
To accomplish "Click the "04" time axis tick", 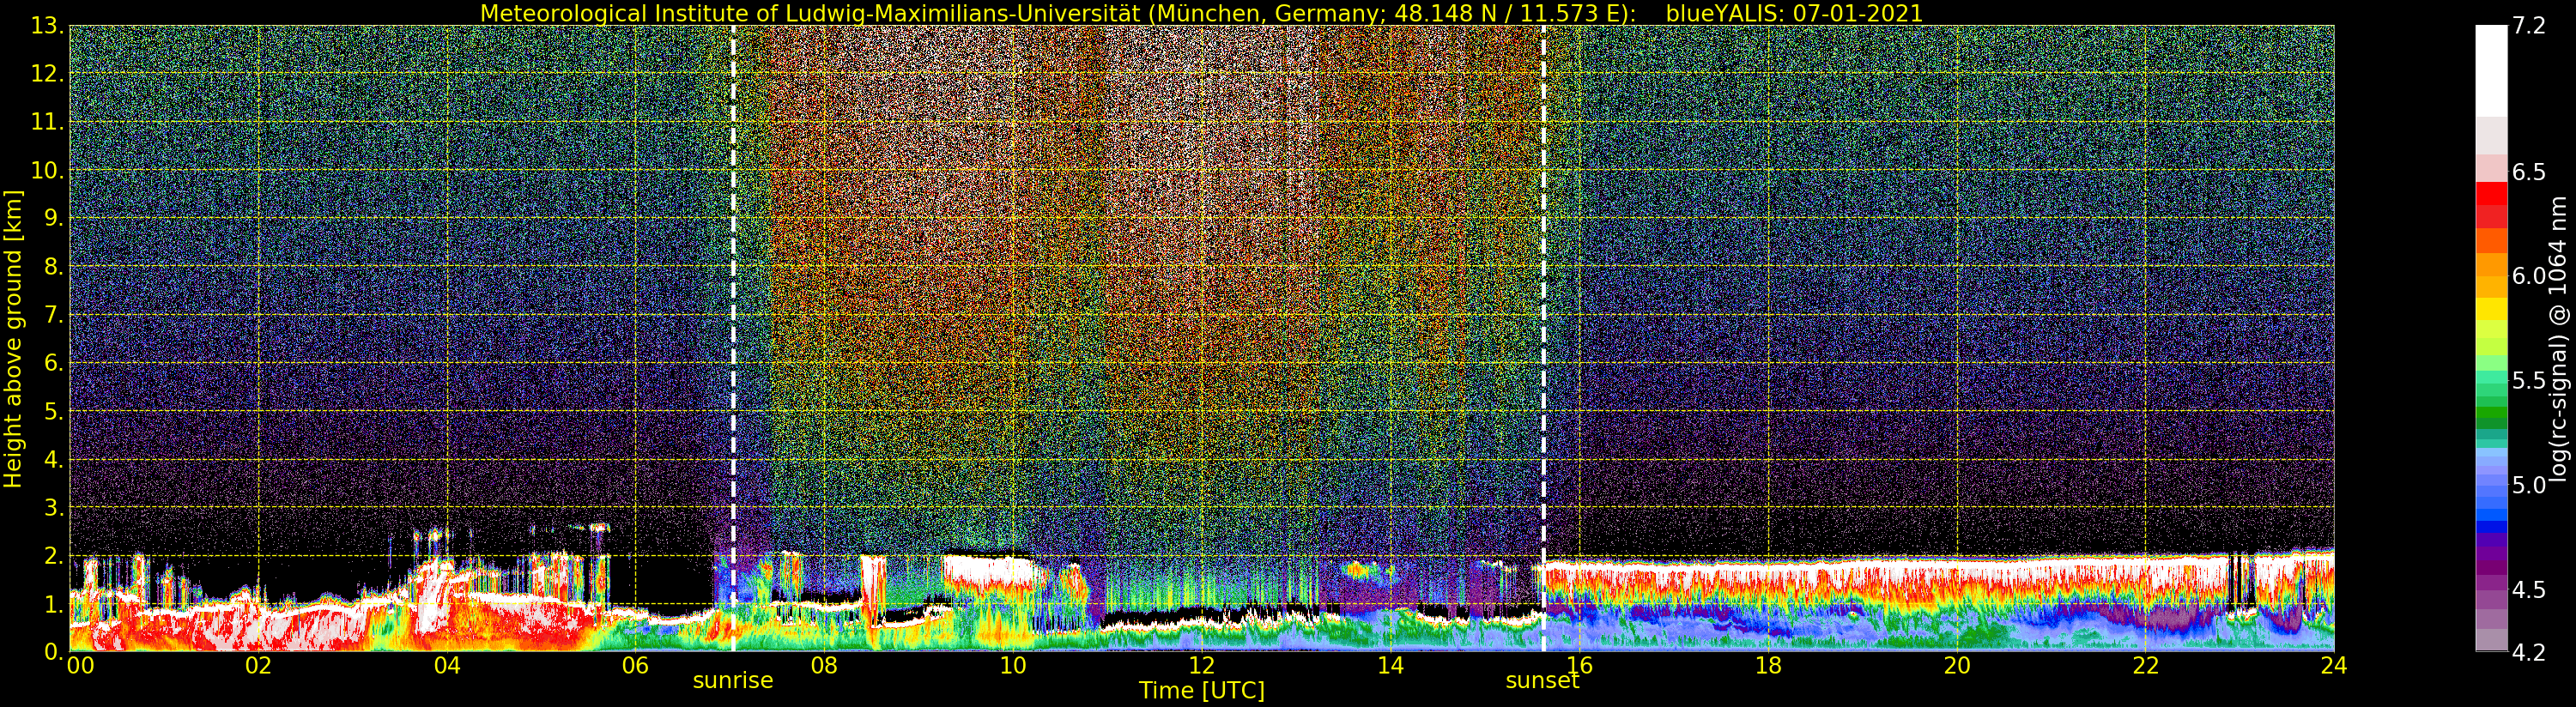I will point(447,666).
